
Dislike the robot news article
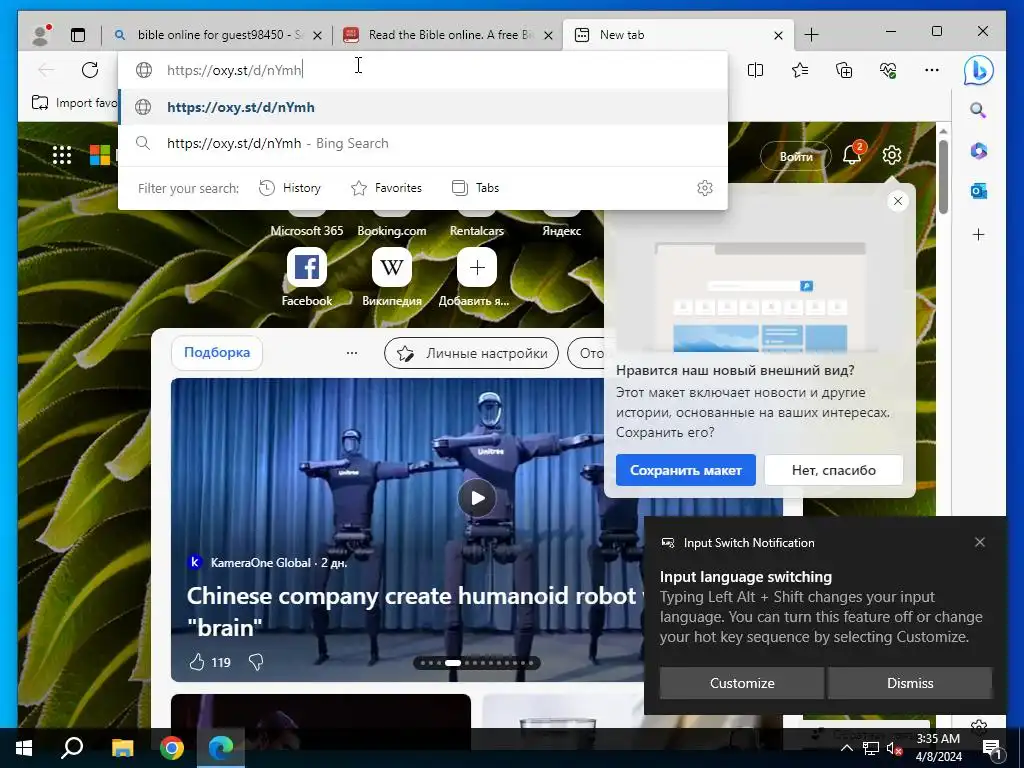(256, 662)
